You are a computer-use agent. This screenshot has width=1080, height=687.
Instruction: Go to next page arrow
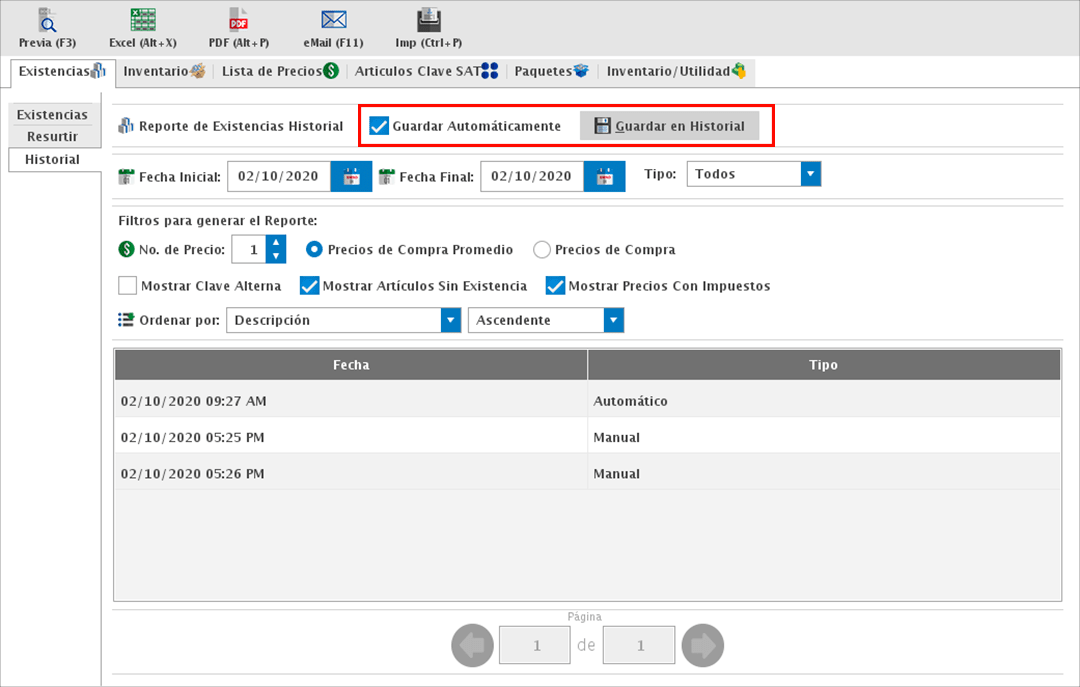pos(702,646)
